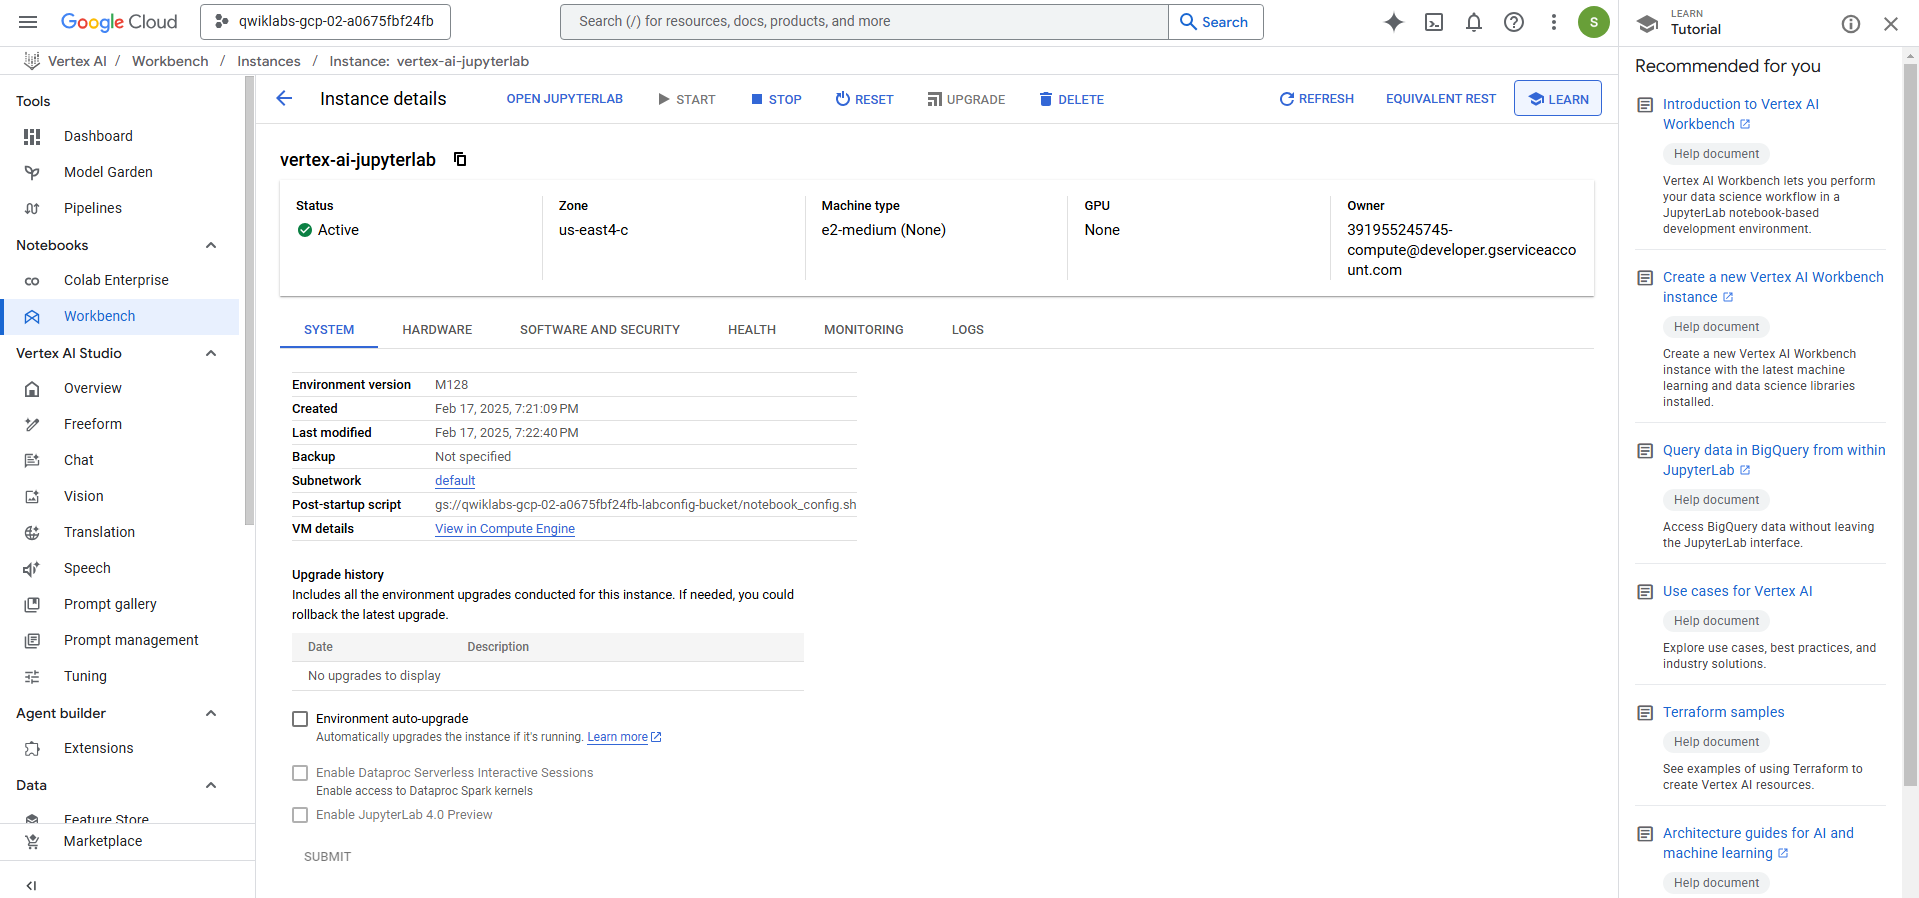
Task: Open the green user account avatar
Action: click(1594, 22)
